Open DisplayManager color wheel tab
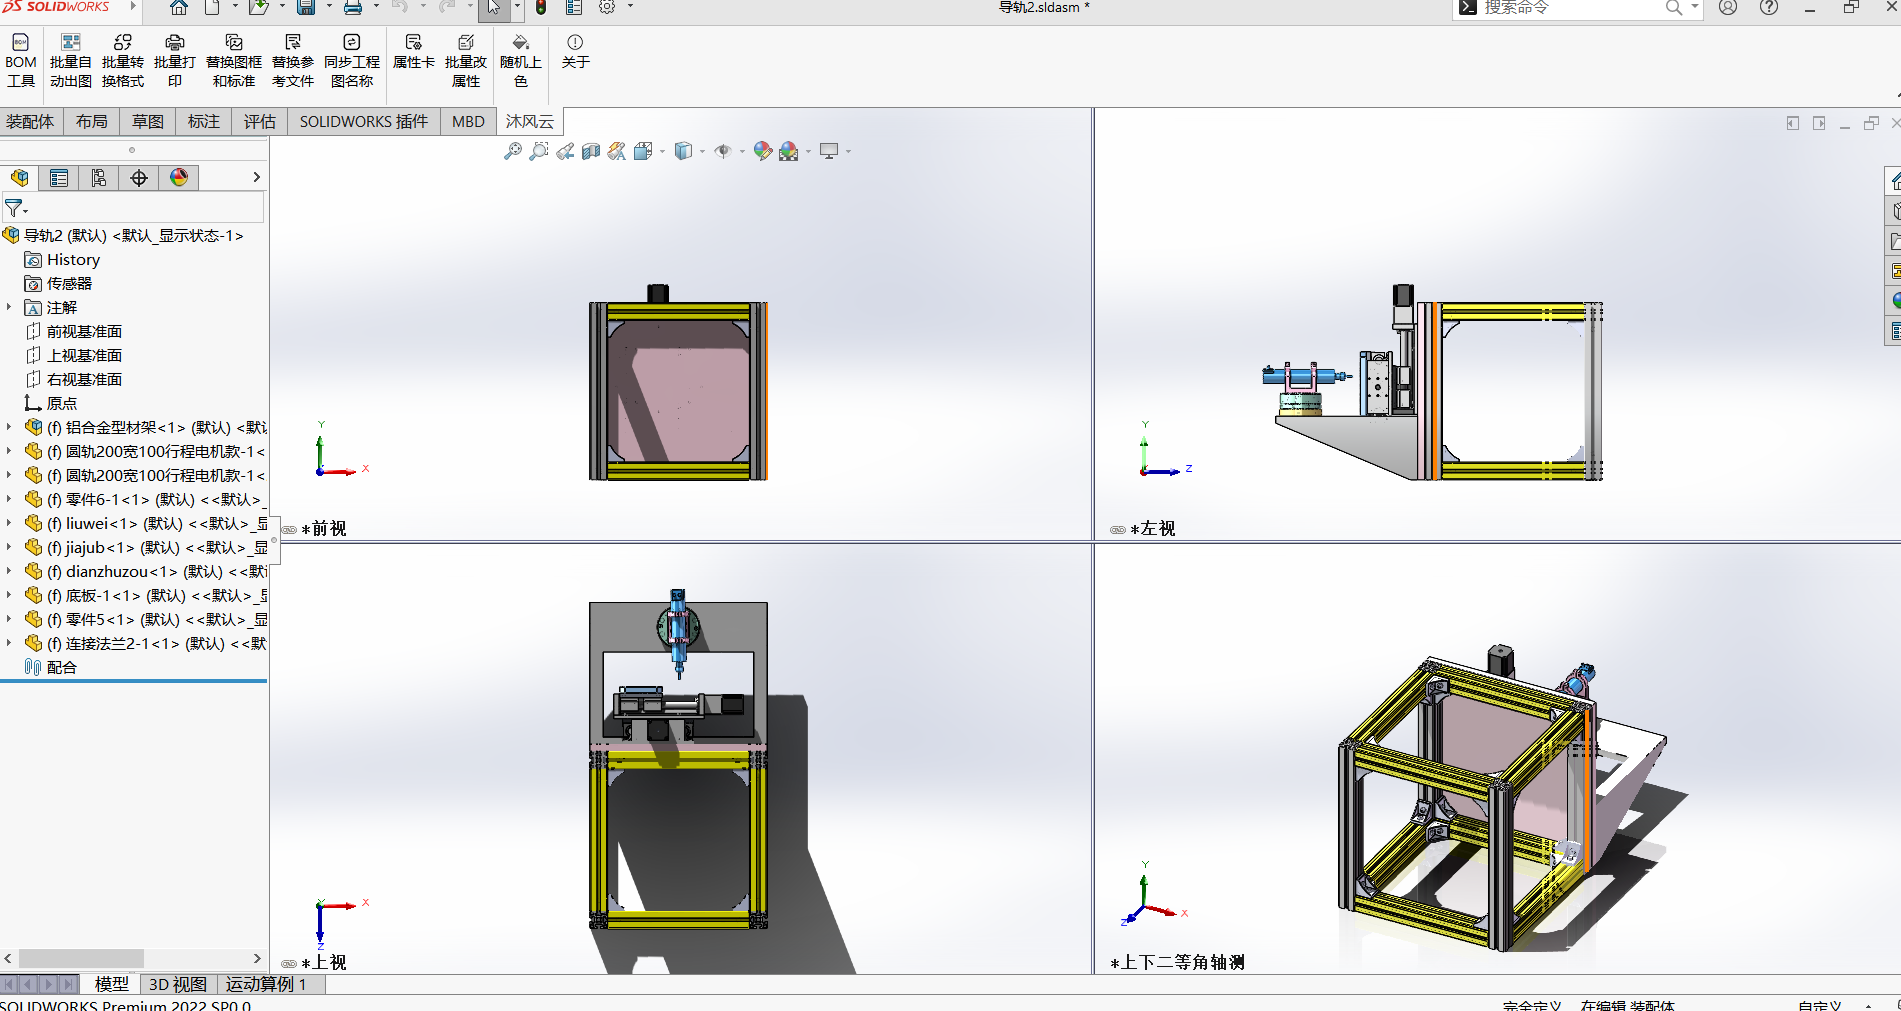 179,178
